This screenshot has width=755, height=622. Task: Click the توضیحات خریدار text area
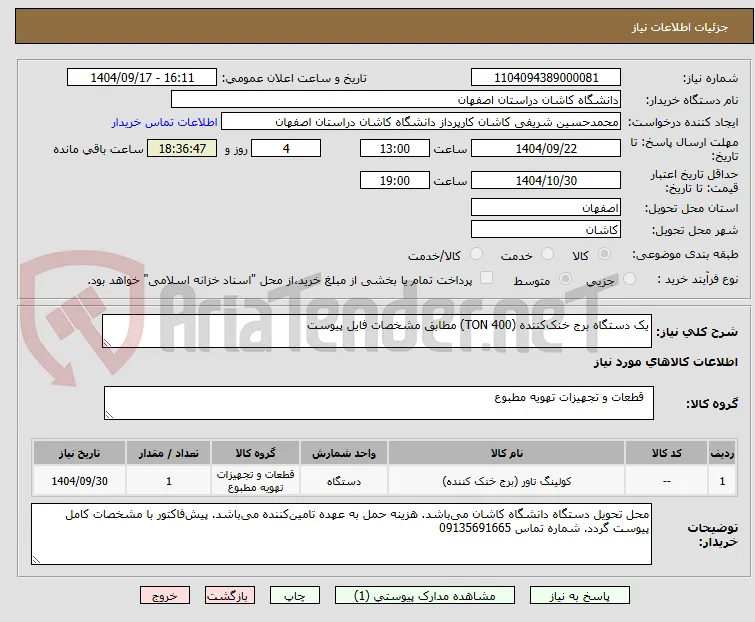coord(341,534)
